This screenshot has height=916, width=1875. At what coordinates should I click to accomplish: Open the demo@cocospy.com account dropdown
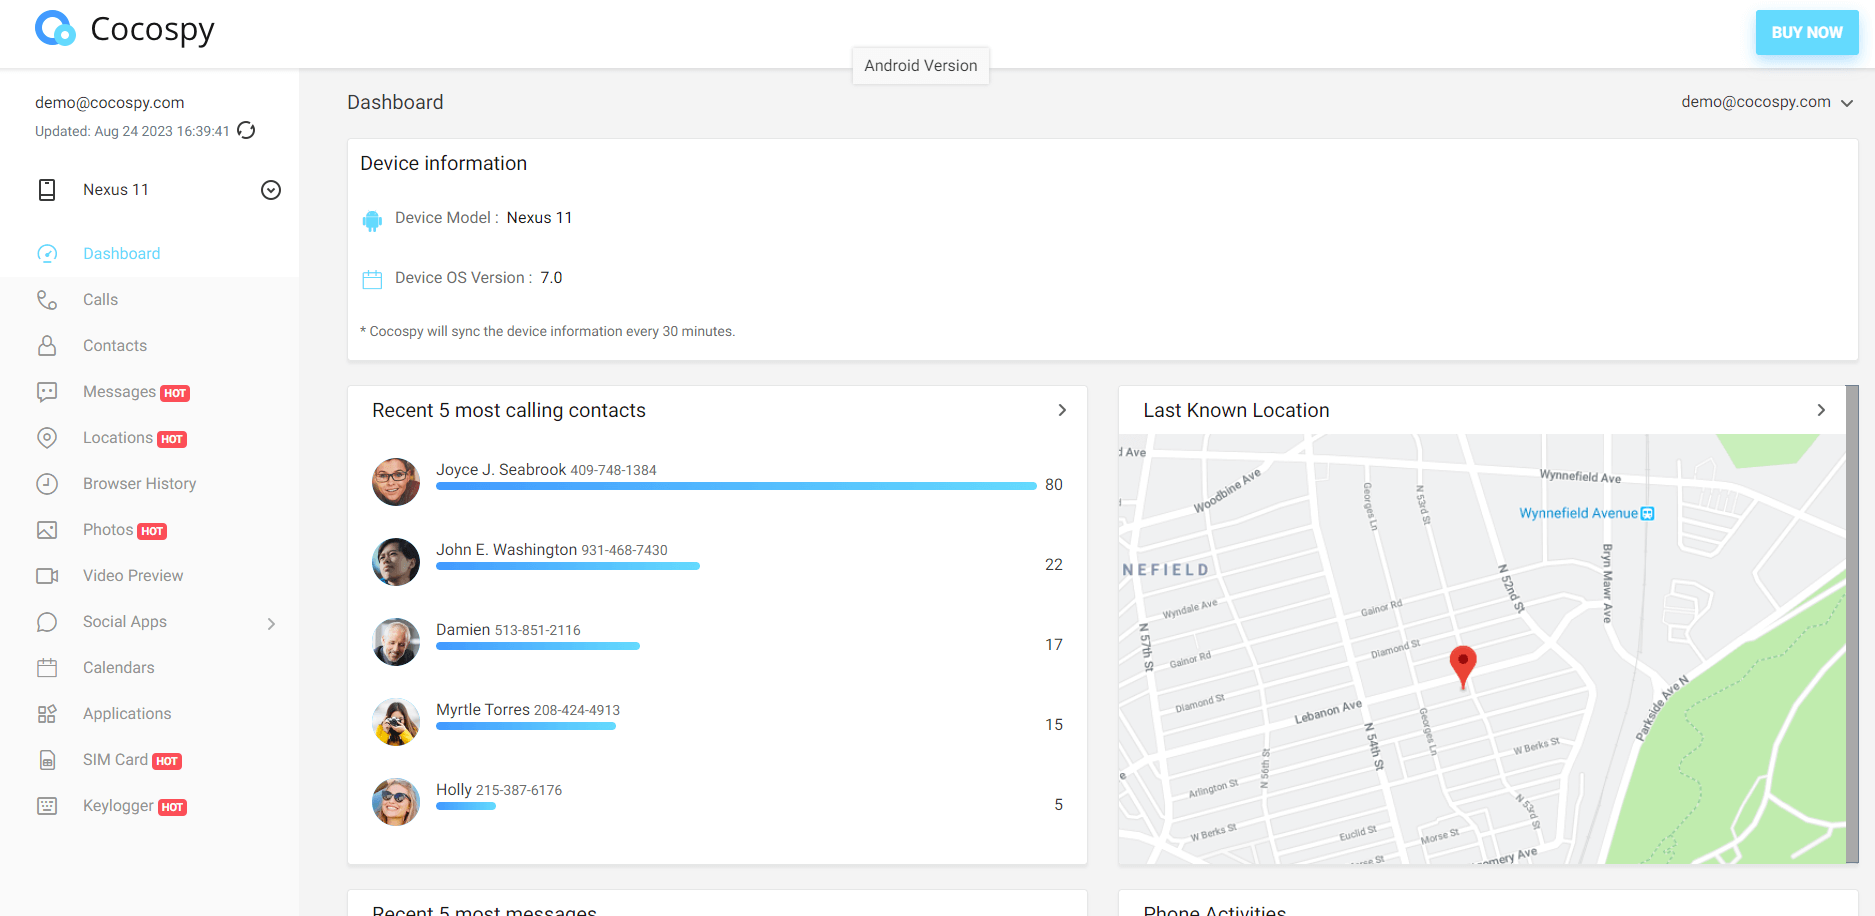[x=1767, y=102]
